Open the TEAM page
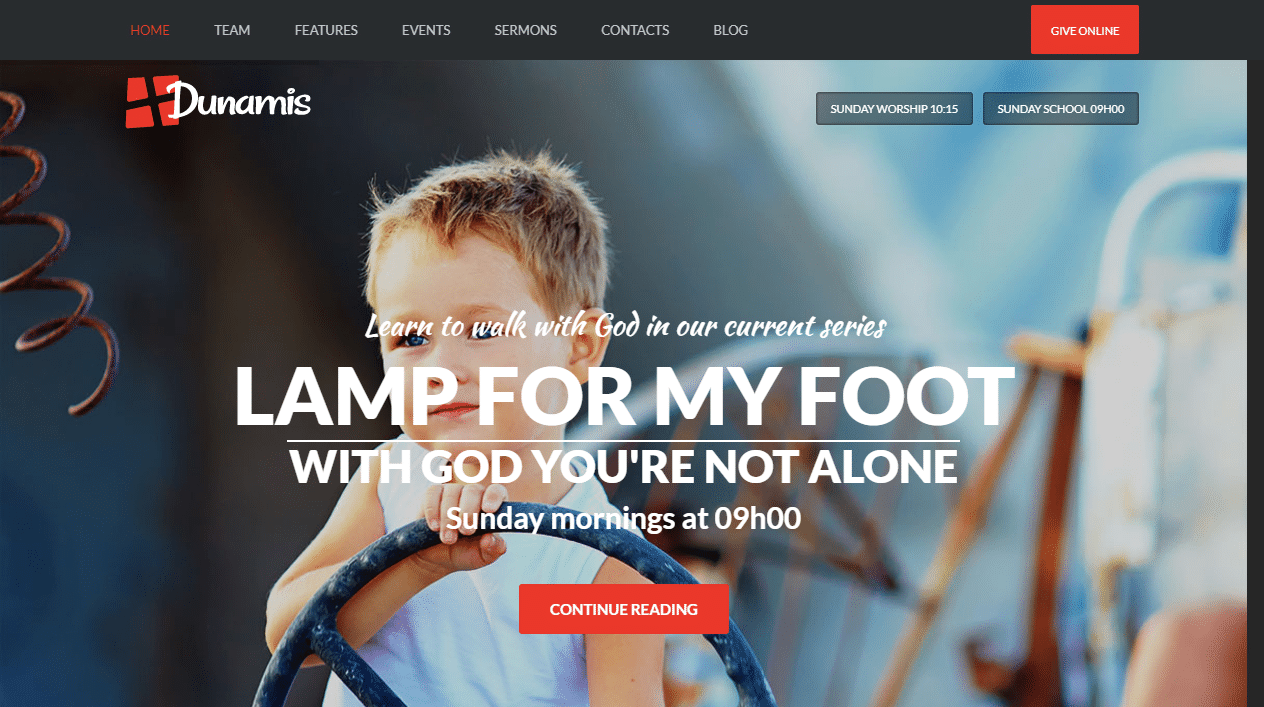 coord(232,30)
